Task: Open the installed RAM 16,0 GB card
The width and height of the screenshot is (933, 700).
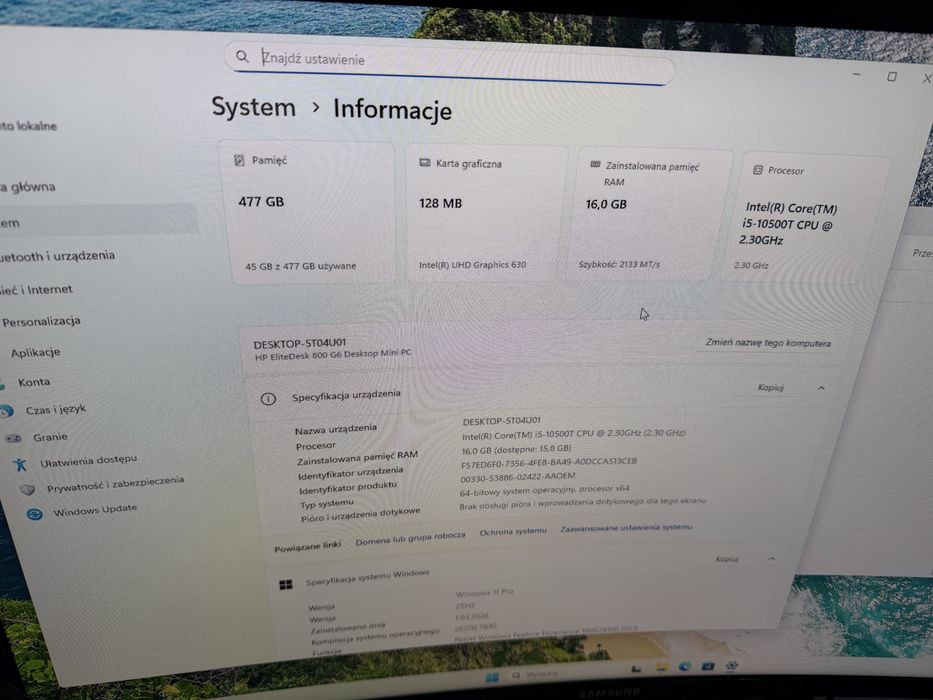Action: (x=650, y=214)
